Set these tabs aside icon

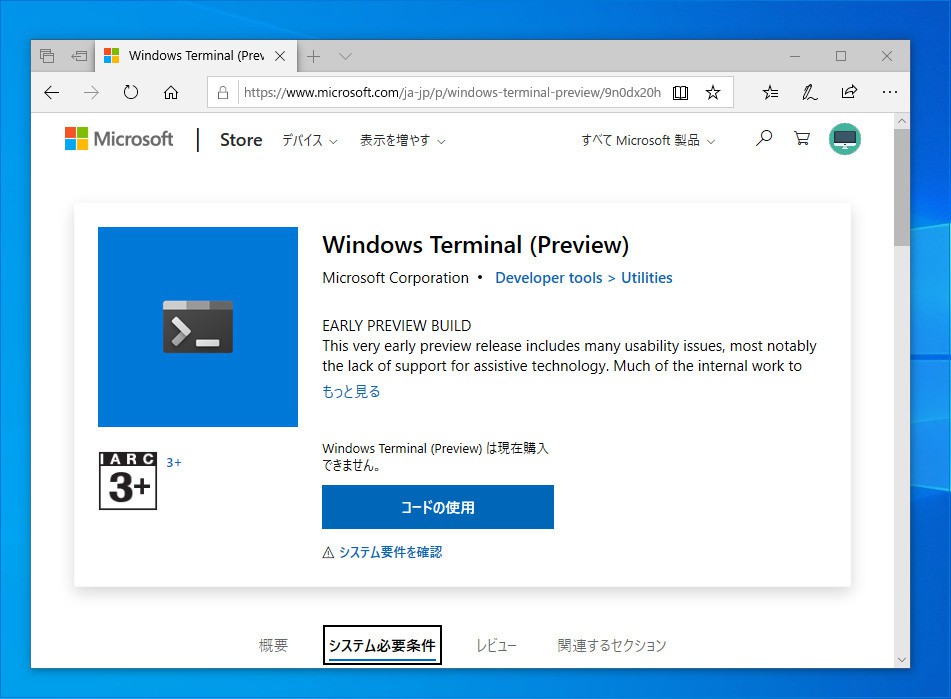click(79, 56)
